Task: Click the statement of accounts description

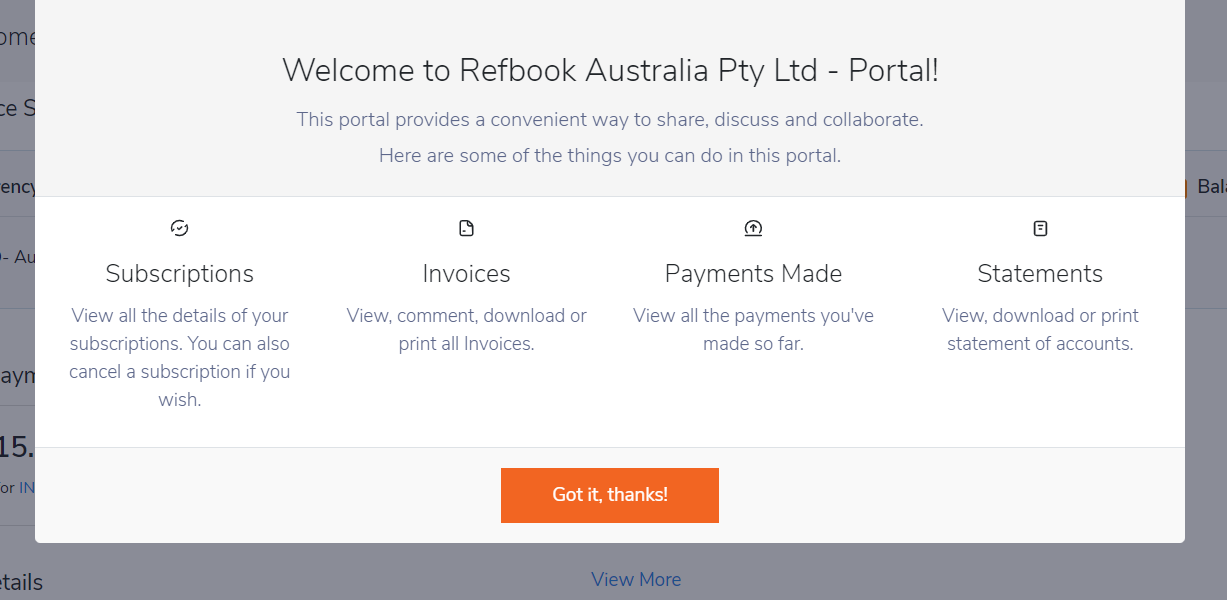Action: 1040,329
